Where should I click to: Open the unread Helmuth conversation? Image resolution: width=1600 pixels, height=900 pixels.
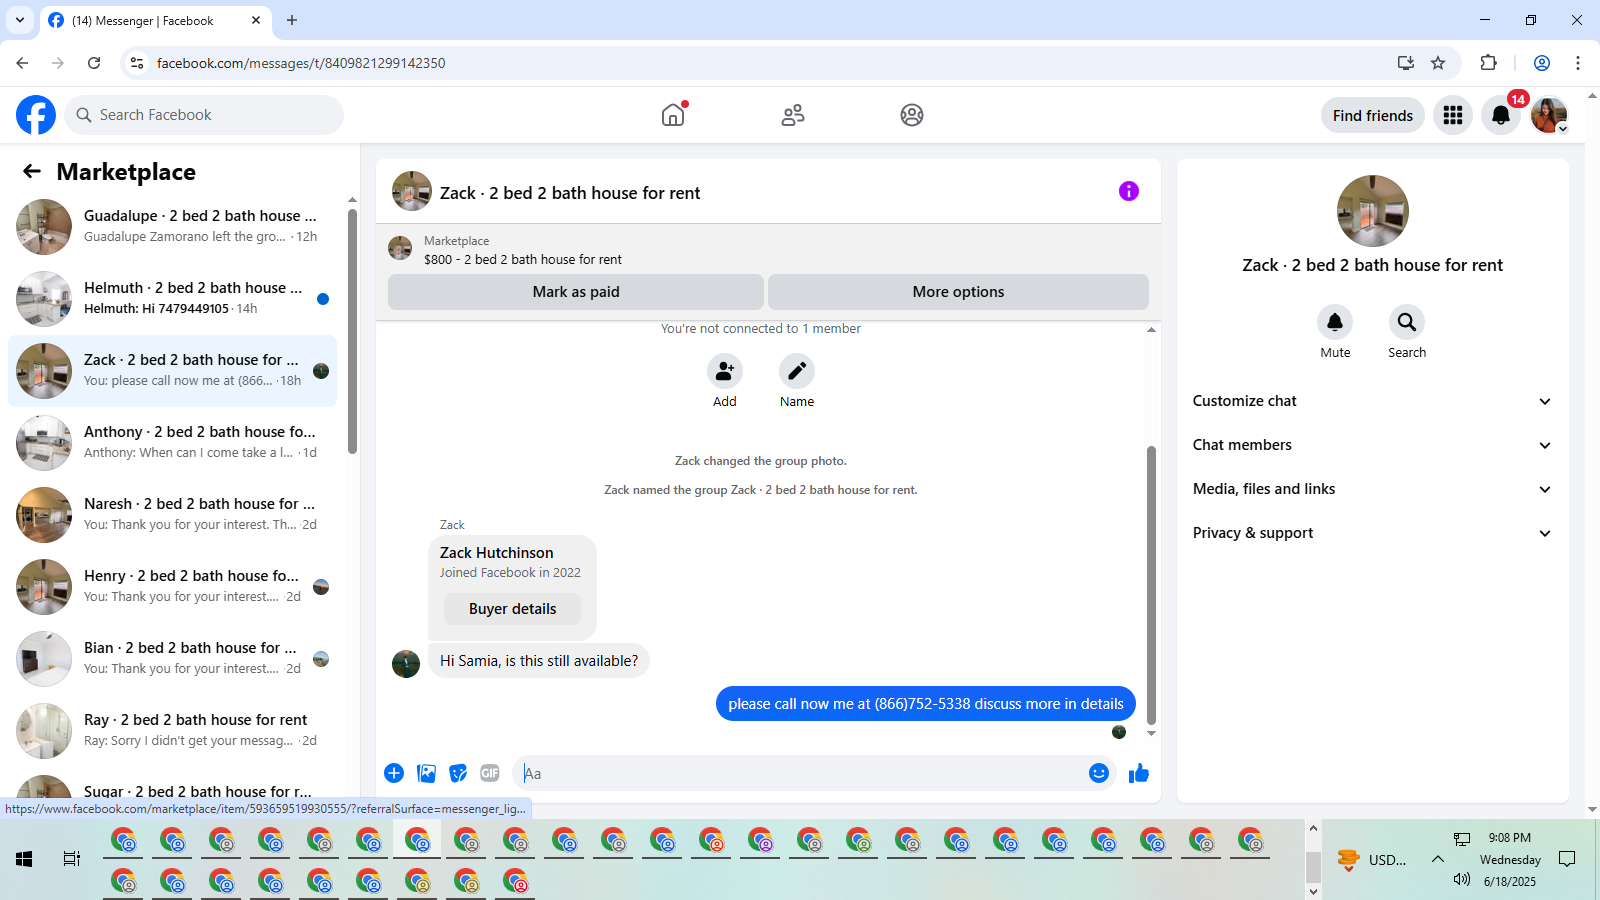pos(172,299)
